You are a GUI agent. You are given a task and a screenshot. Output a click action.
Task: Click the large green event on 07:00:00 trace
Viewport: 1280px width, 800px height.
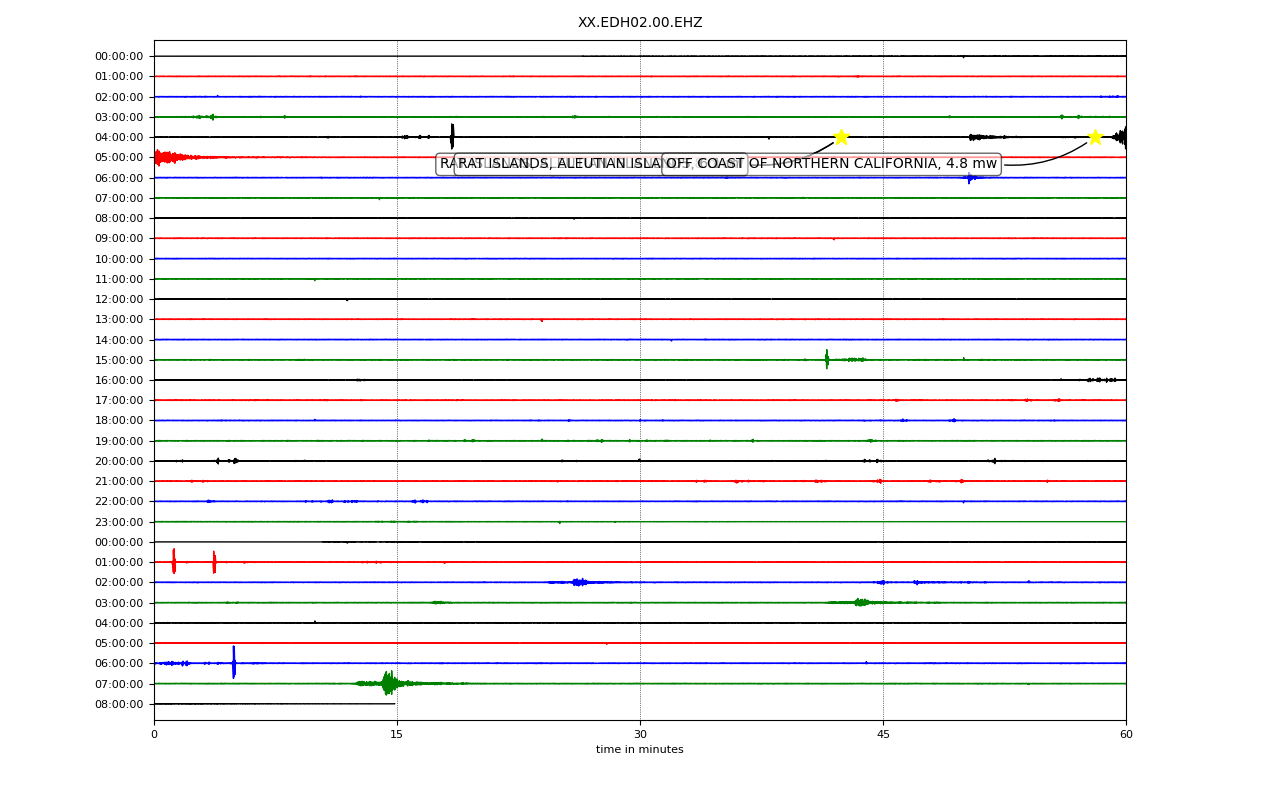[389, 683]
